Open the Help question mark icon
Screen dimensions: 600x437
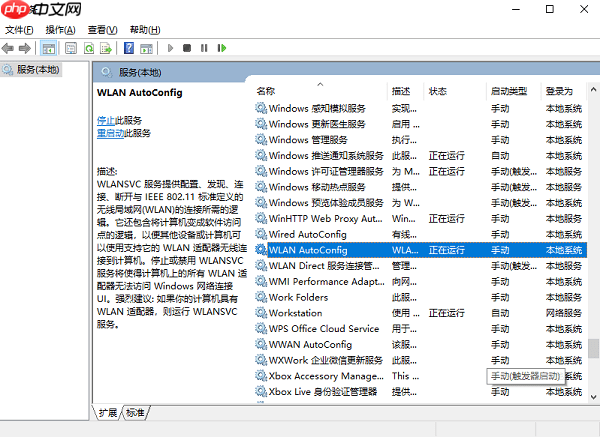(x=129, y=48)
